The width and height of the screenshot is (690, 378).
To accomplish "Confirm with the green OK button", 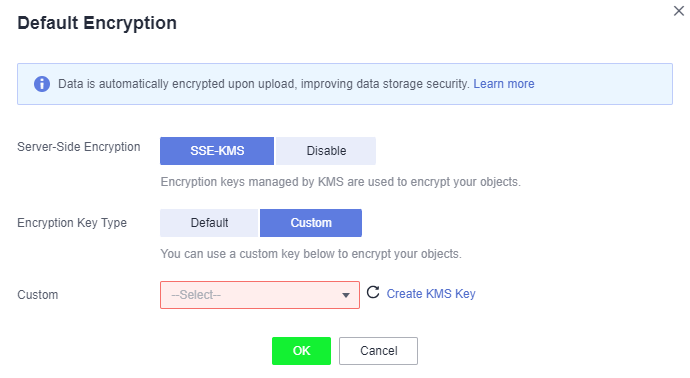I will [x=301, y=351].
